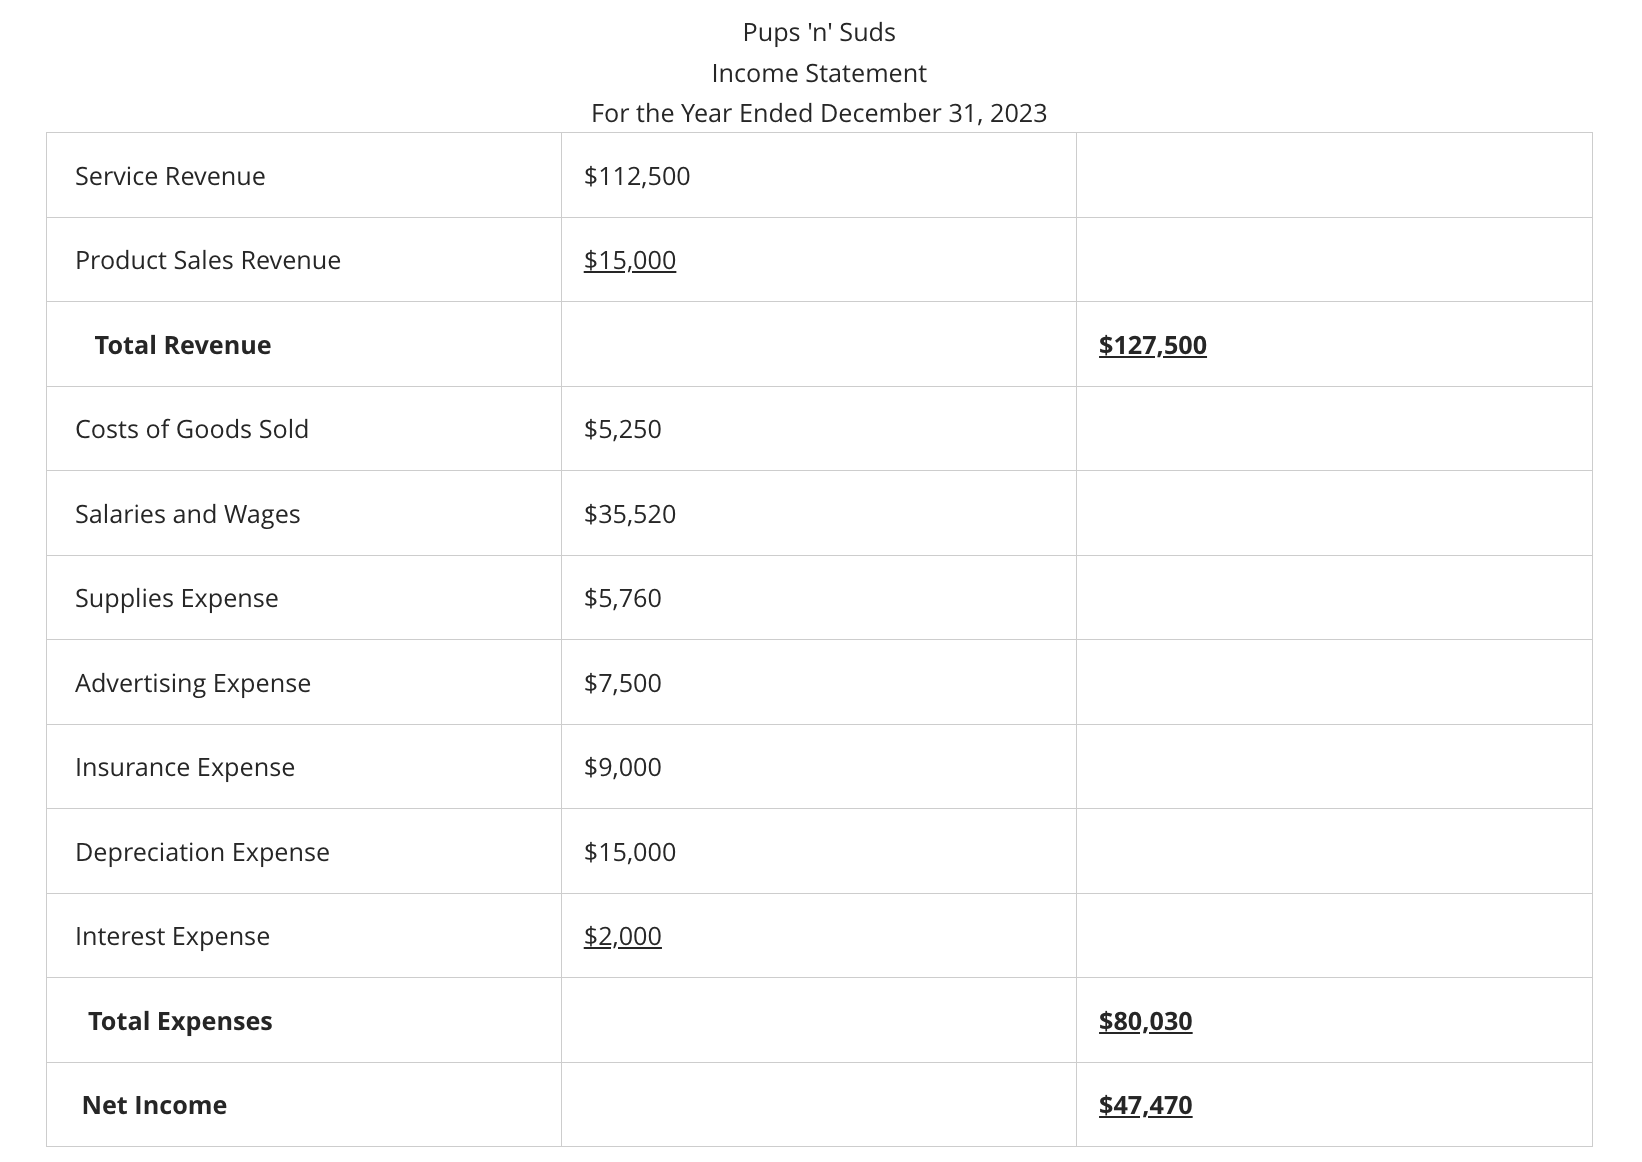The width and height of the screenshot is (1642, 1162).
Task: Select the $35,520 salaries amount
Action: (x=630, y=514)
